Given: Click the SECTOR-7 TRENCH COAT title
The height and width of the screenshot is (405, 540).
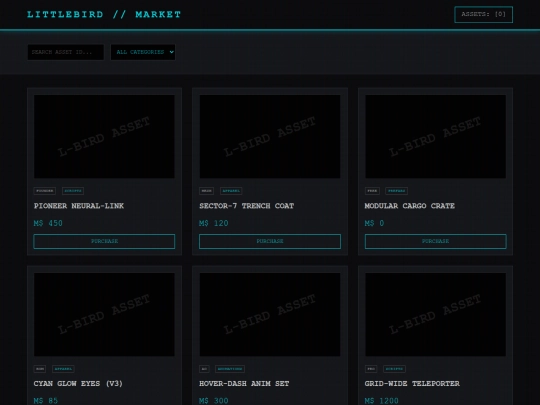Looking at the screenshot, I should 247,206.
